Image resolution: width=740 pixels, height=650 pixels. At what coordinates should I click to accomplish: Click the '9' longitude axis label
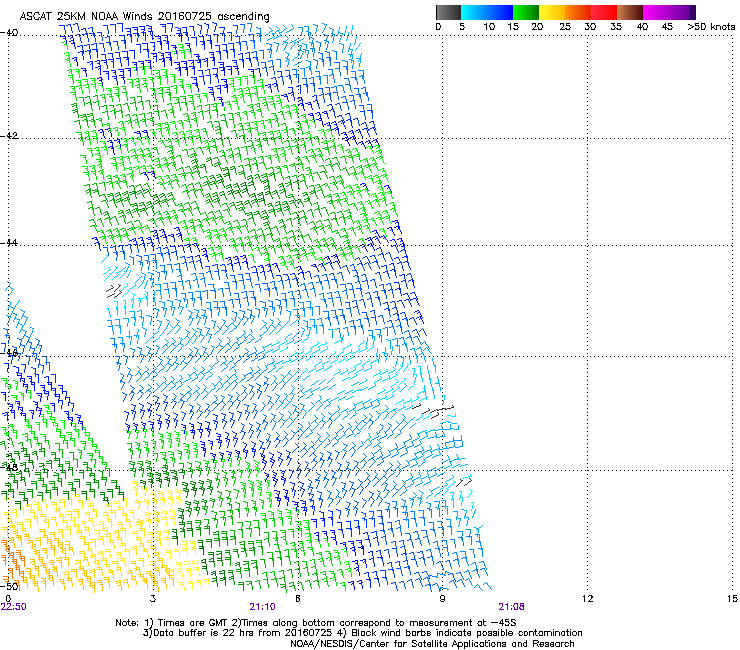pyautogui.click(x=443, y=599)
